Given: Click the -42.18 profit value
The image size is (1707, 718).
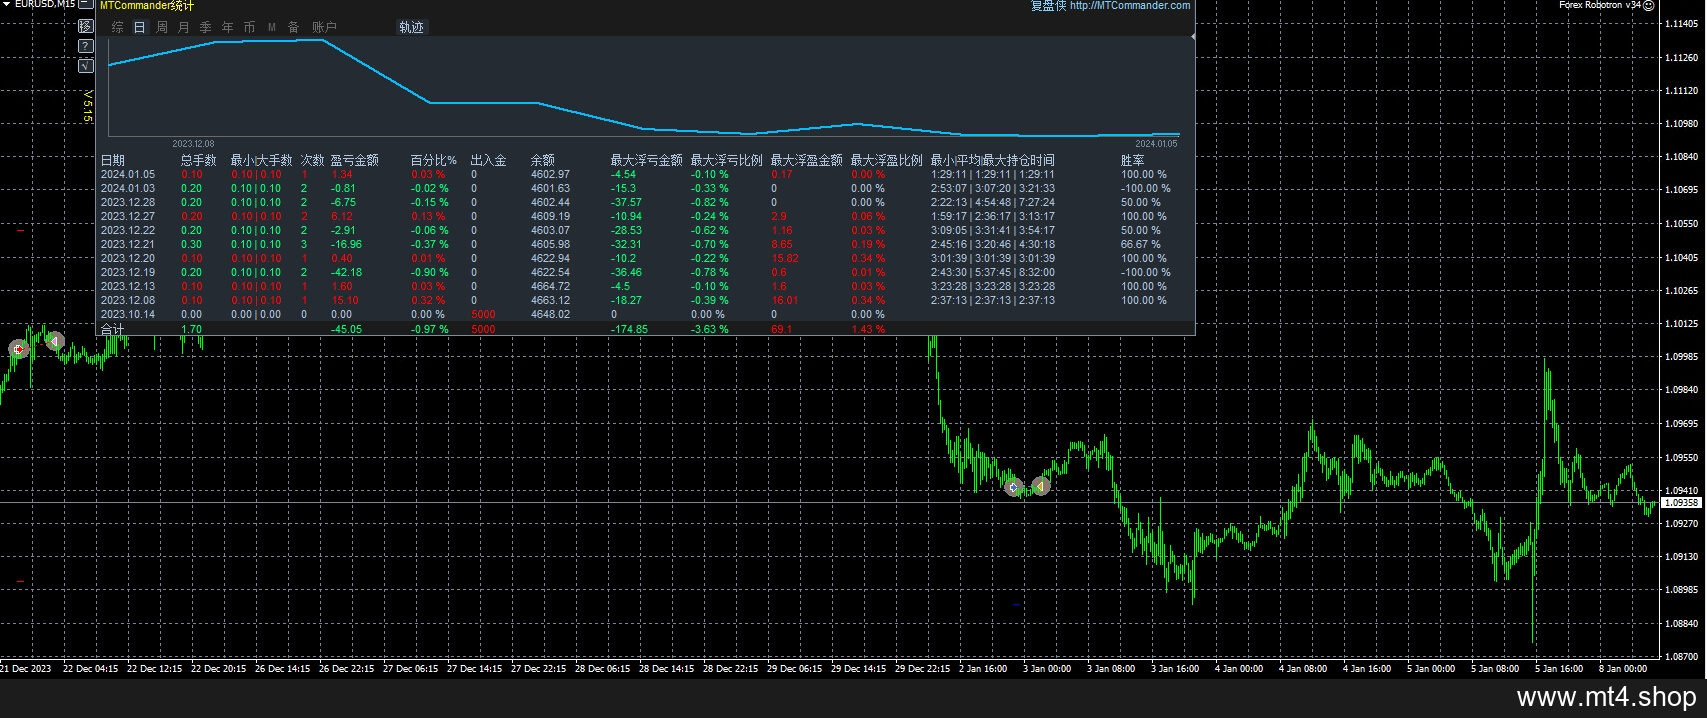Looking at the screenshot, I should click(x=346, y=272).
